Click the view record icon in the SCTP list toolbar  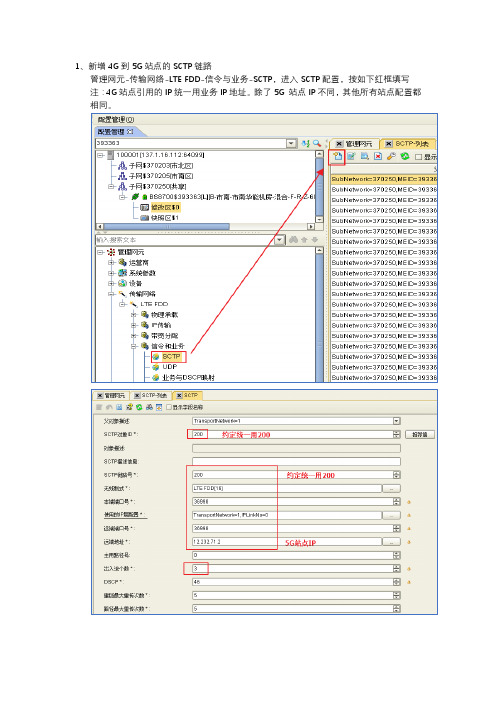coord(364,156)
